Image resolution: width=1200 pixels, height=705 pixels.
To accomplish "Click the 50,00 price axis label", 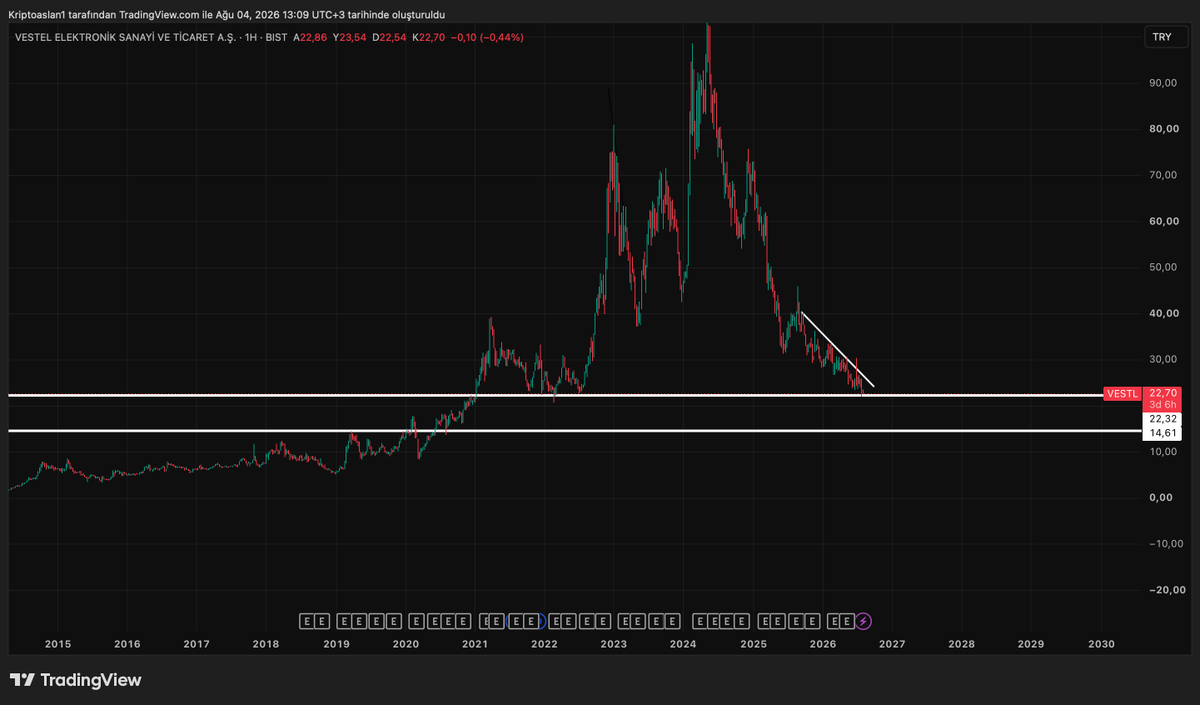I will 1161,267.
